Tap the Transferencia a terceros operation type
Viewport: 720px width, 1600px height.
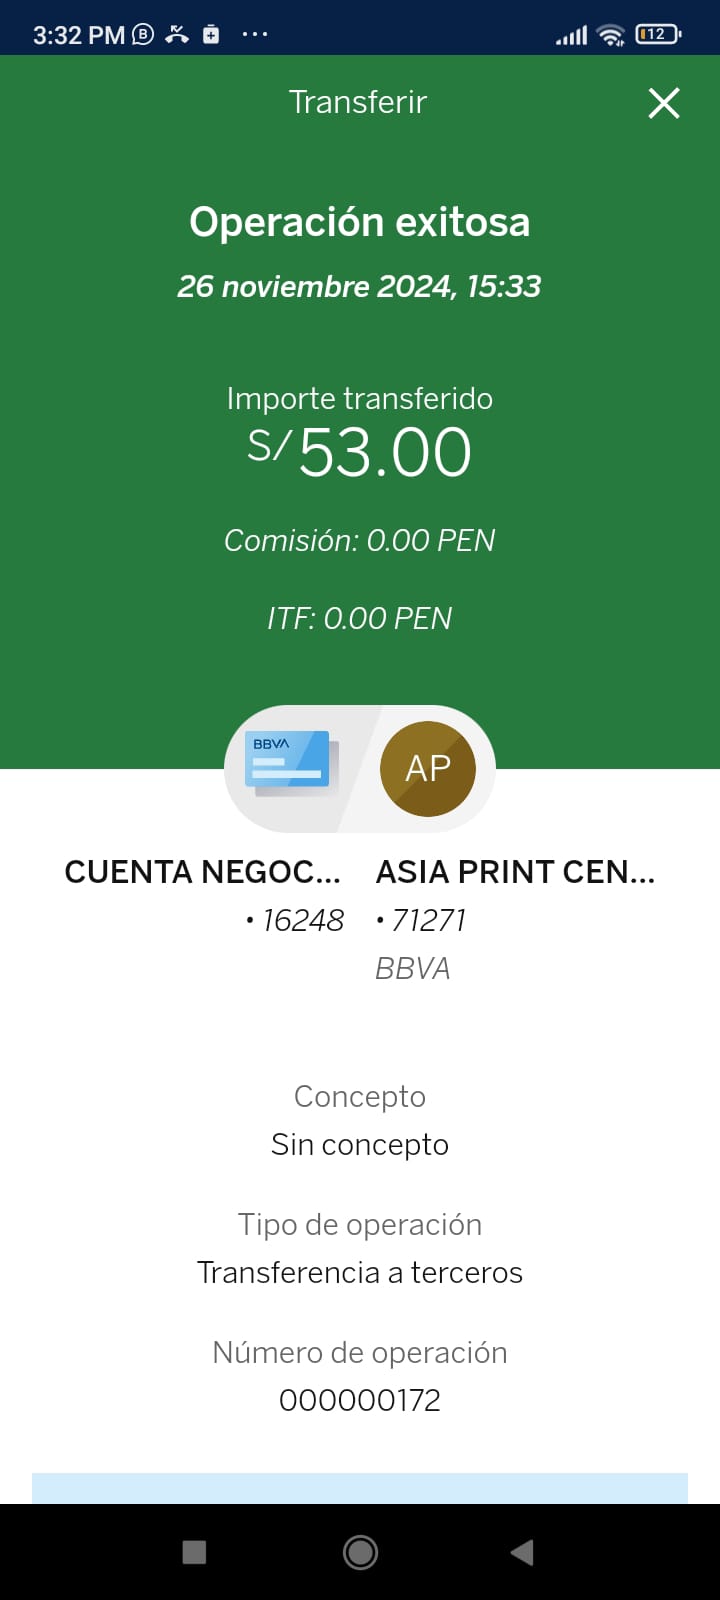coord(360,1272)
